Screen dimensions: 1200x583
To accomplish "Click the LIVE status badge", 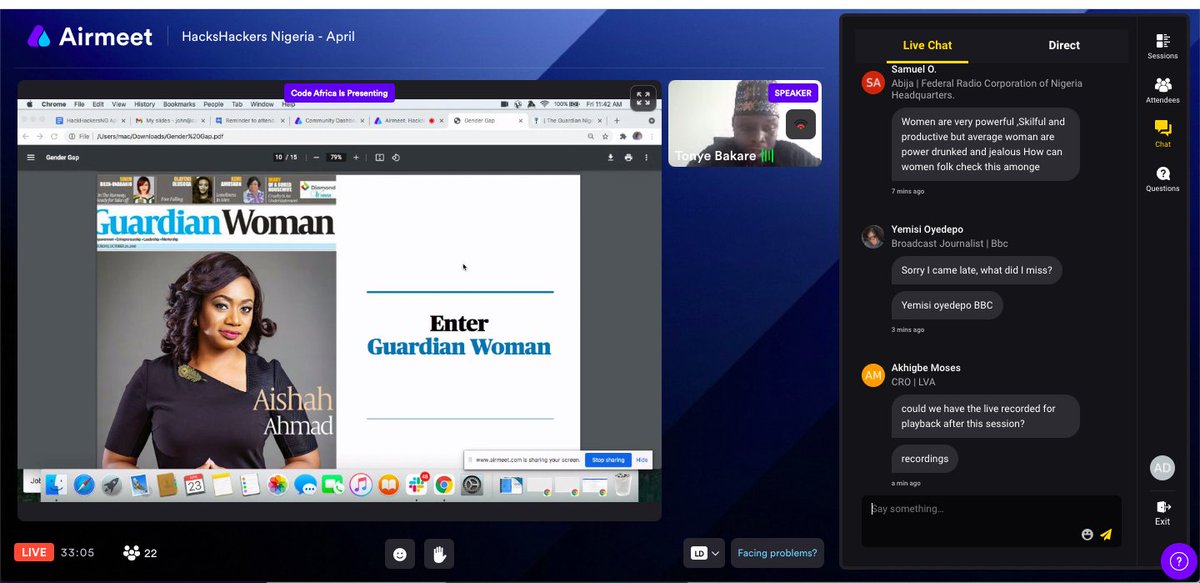I will [34, 553].
